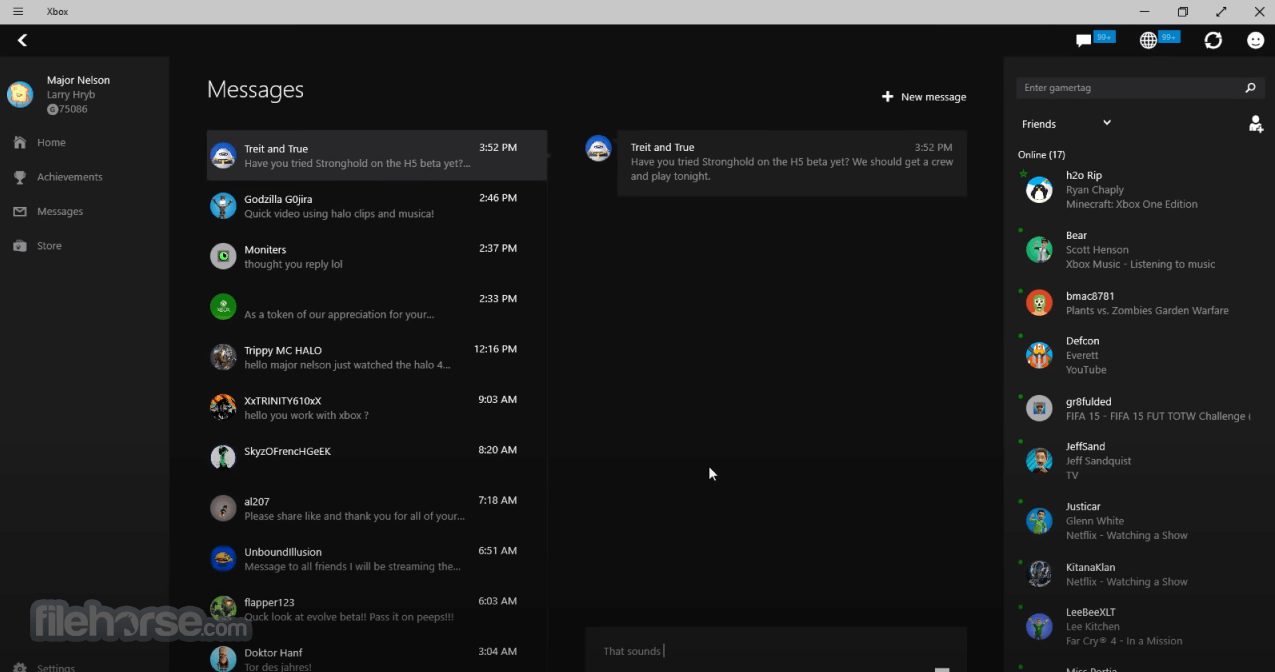Open the hamburger menu in title bar
The width and height of the screenshot is (1275, 672).
click(18, 12)
